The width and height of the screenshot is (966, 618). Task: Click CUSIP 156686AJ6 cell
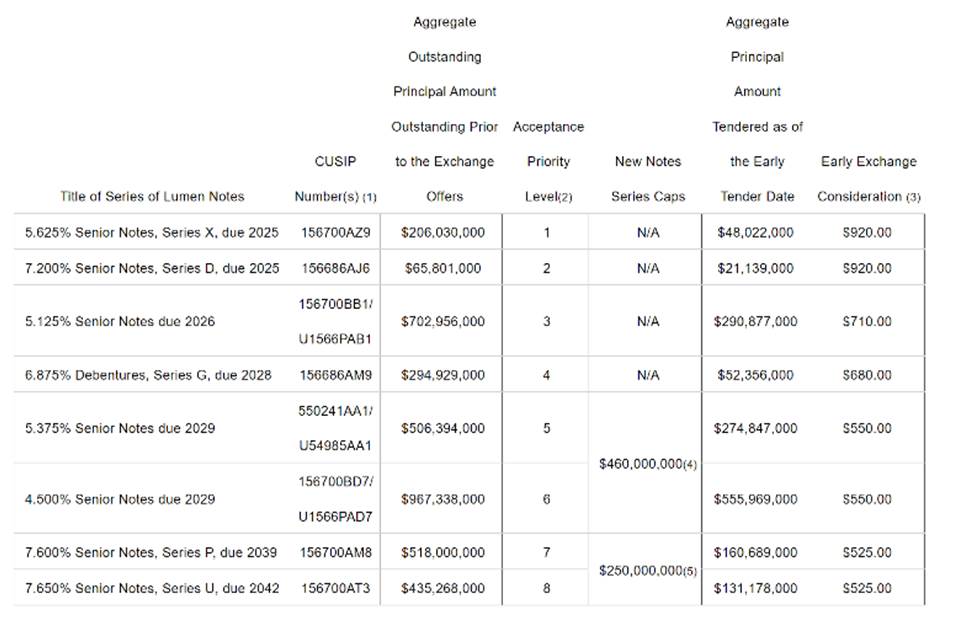[x=336, y=268]
